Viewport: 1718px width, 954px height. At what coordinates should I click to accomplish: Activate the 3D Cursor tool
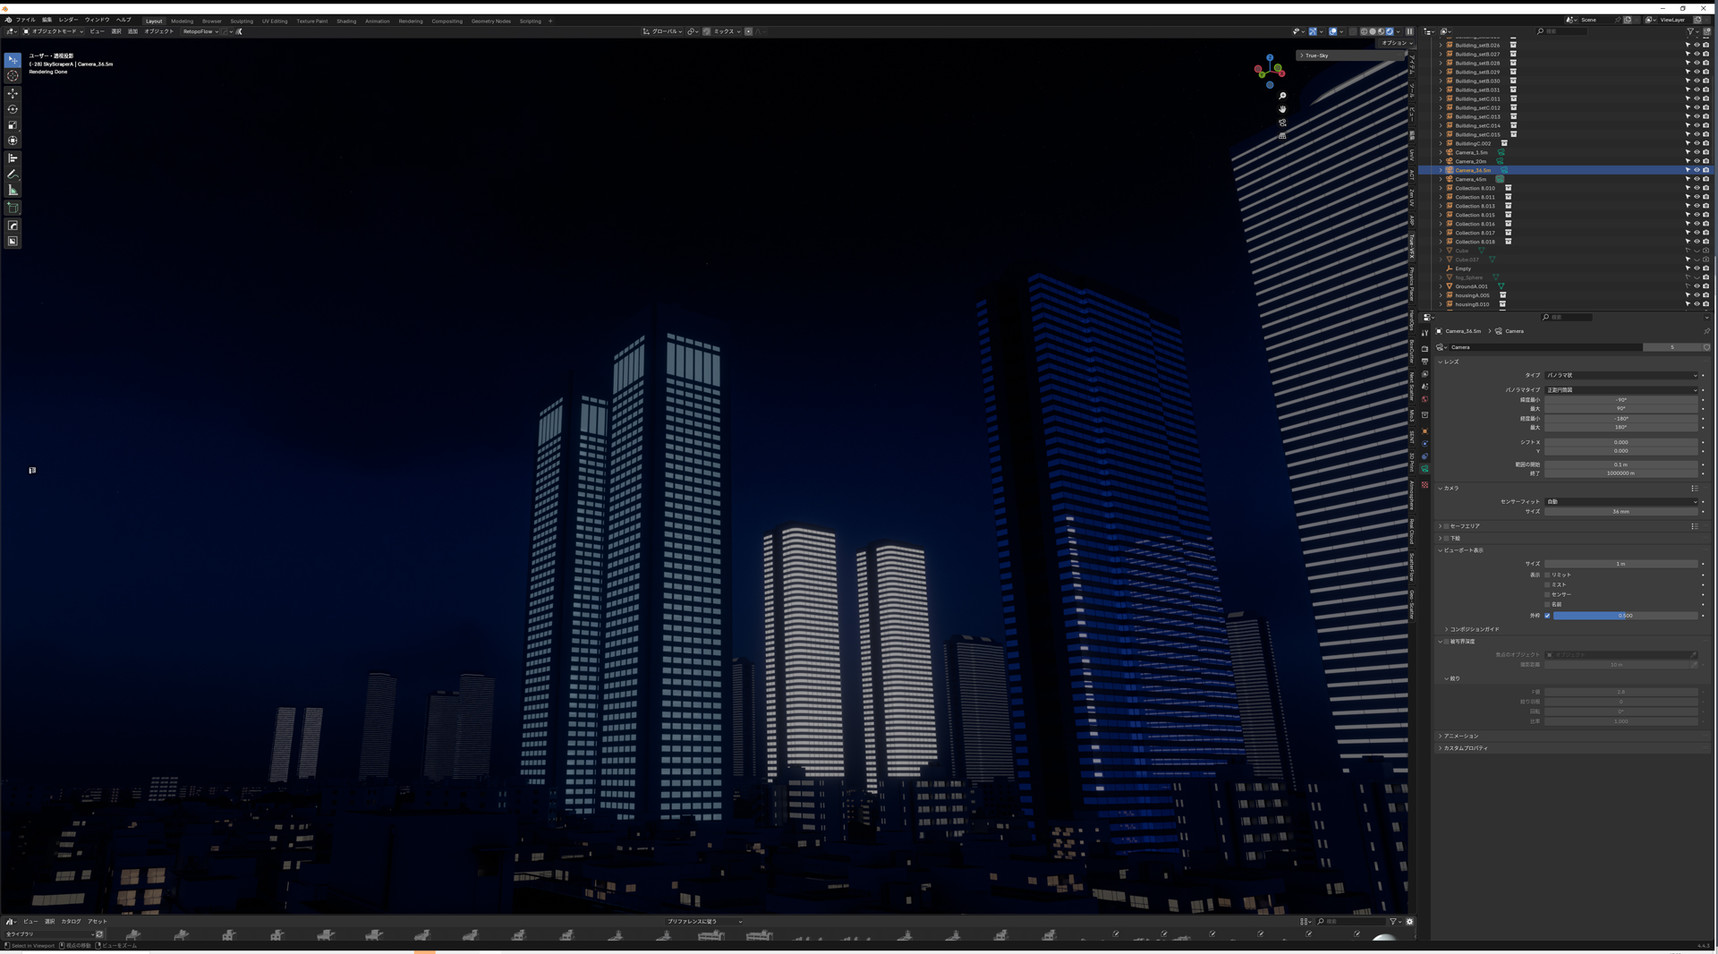(13, 76)
